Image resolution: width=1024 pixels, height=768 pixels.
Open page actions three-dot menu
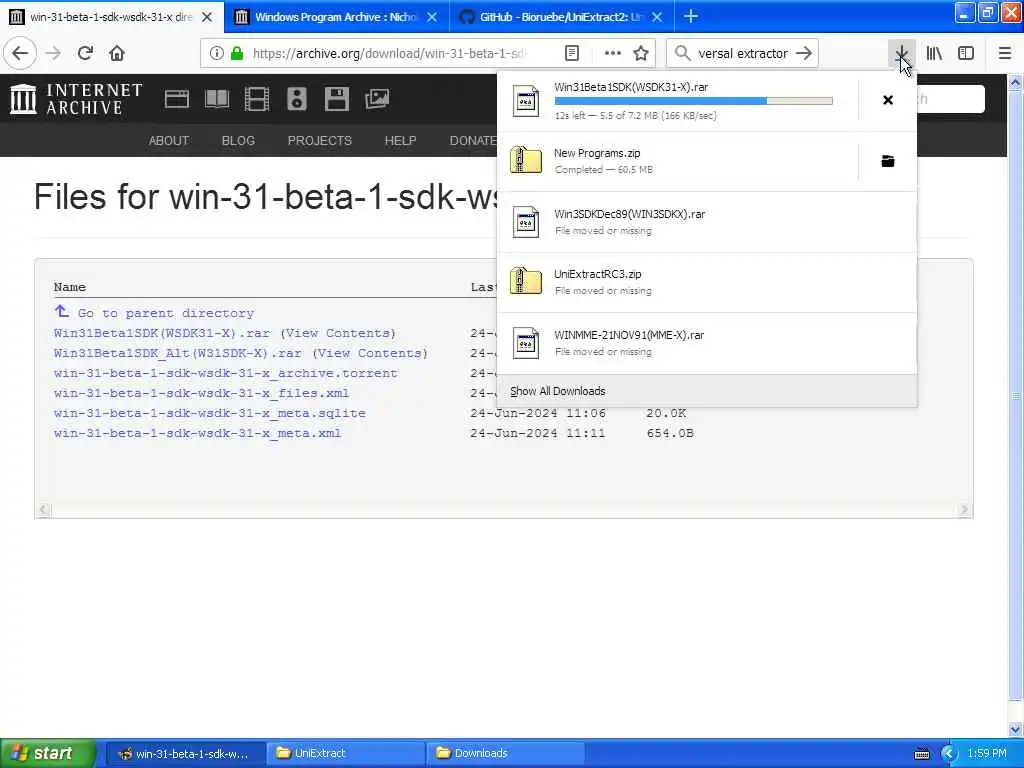tap(612, 54)
